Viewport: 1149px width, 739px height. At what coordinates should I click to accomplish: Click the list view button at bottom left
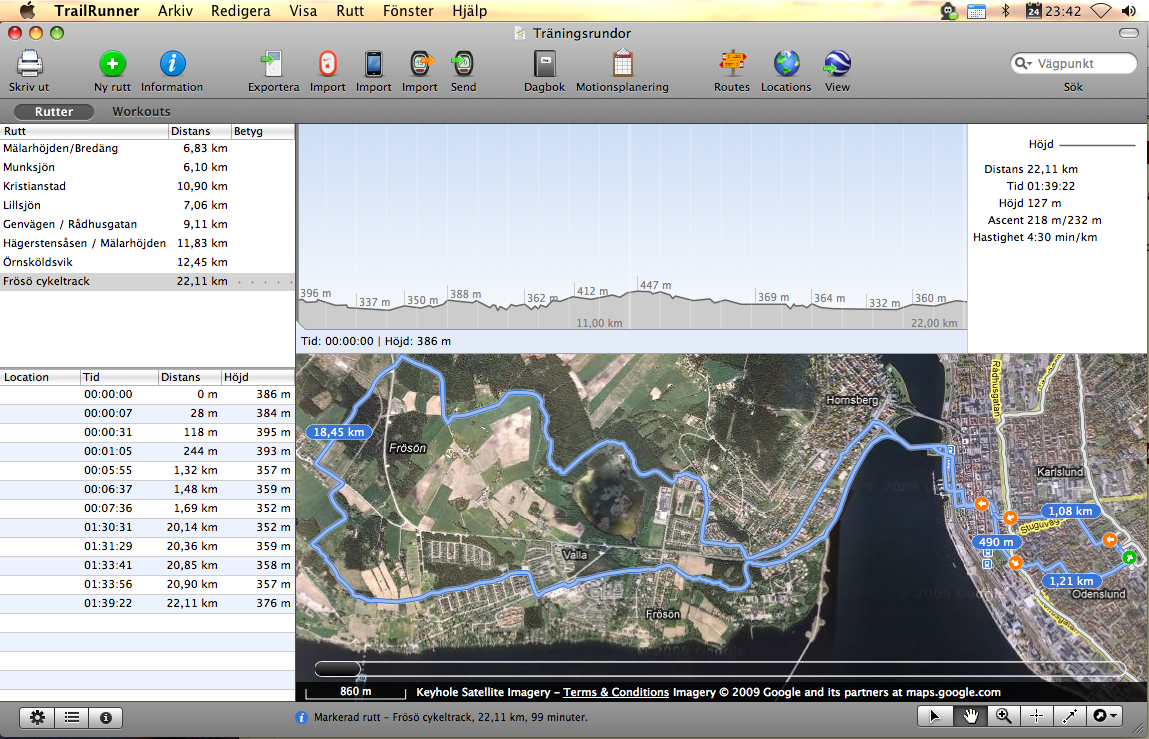[x=71, y=718]
